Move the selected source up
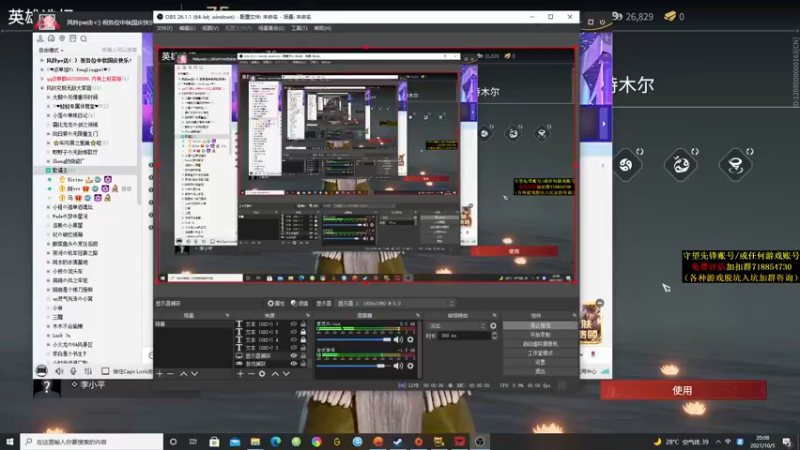 pos(275,374)
